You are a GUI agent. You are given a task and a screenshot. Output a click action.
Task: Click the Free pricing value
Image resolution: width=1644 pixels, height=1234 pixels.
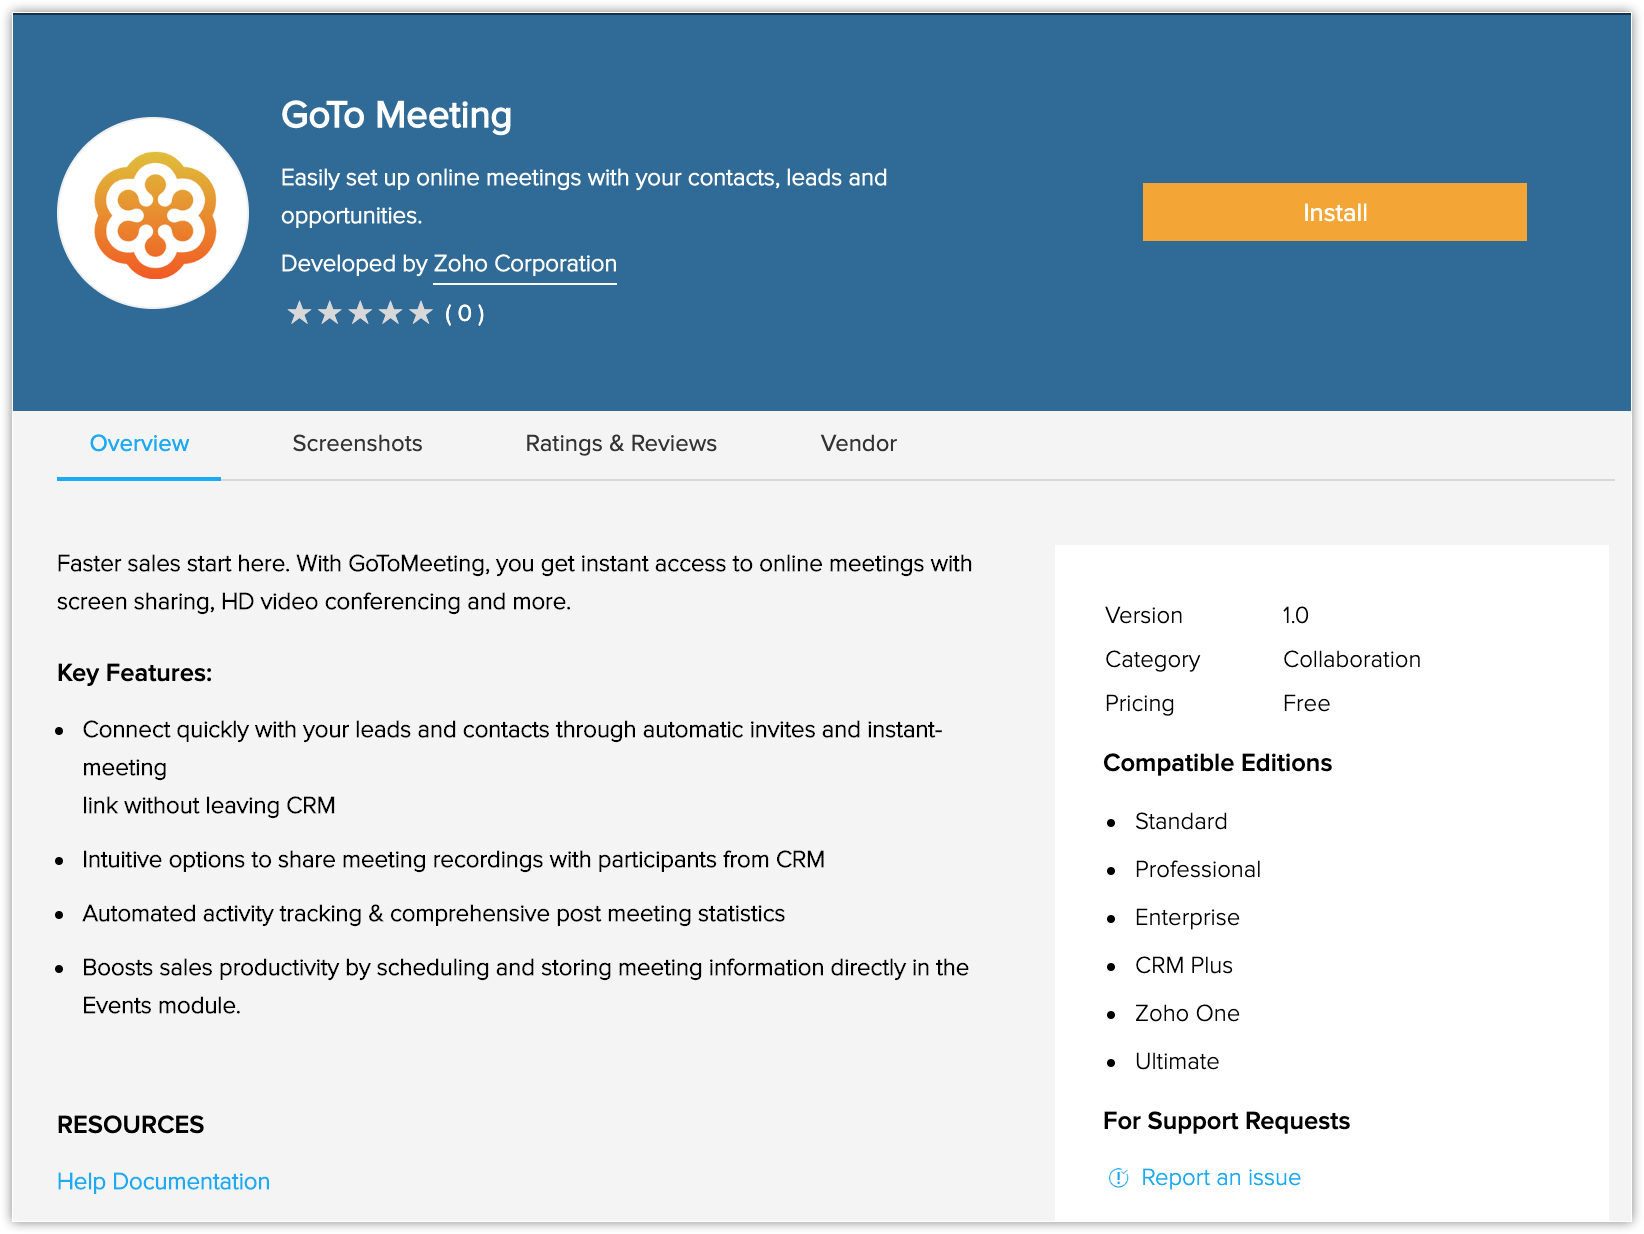coord(1306,704)
